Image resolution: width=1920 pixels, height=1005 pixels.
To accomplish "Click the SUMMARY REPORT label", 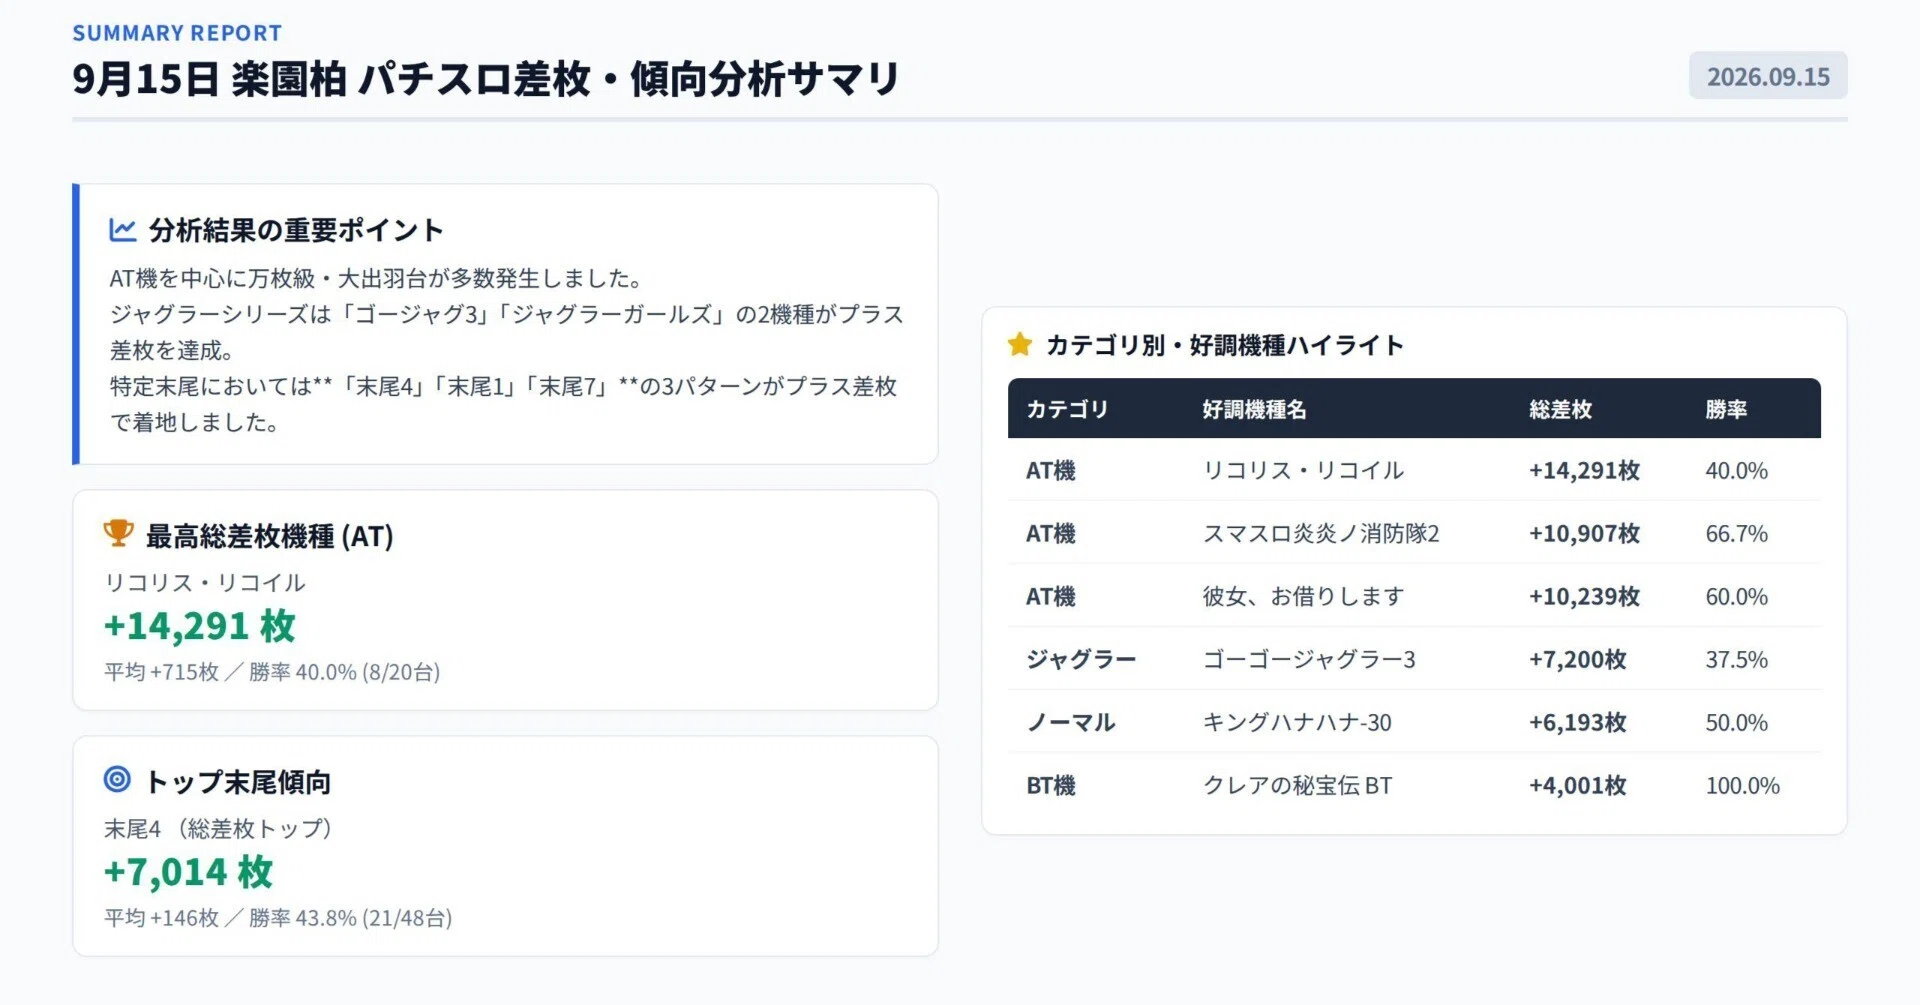I will coord(177,33).
